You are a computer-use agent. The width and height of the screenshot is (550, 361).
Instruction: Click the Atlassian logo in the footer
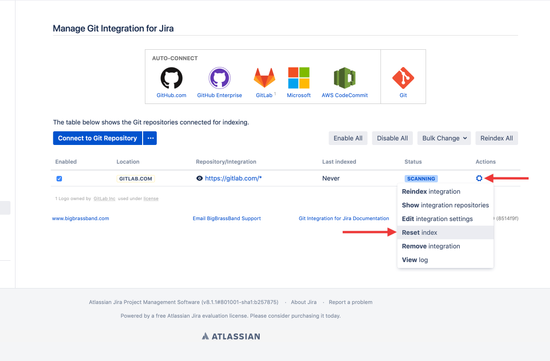point(231,336)
